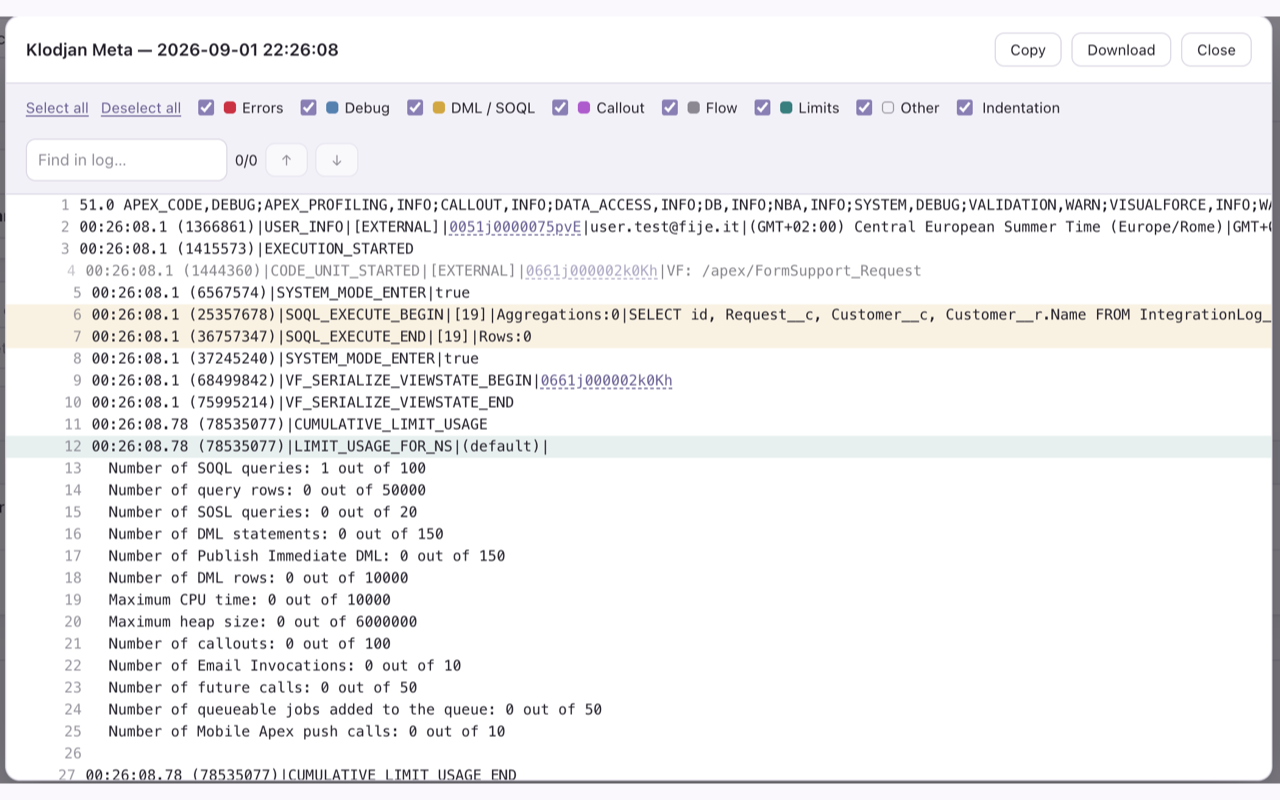Uncheck the Debug filter checkbox

click(x=309, y=108)
